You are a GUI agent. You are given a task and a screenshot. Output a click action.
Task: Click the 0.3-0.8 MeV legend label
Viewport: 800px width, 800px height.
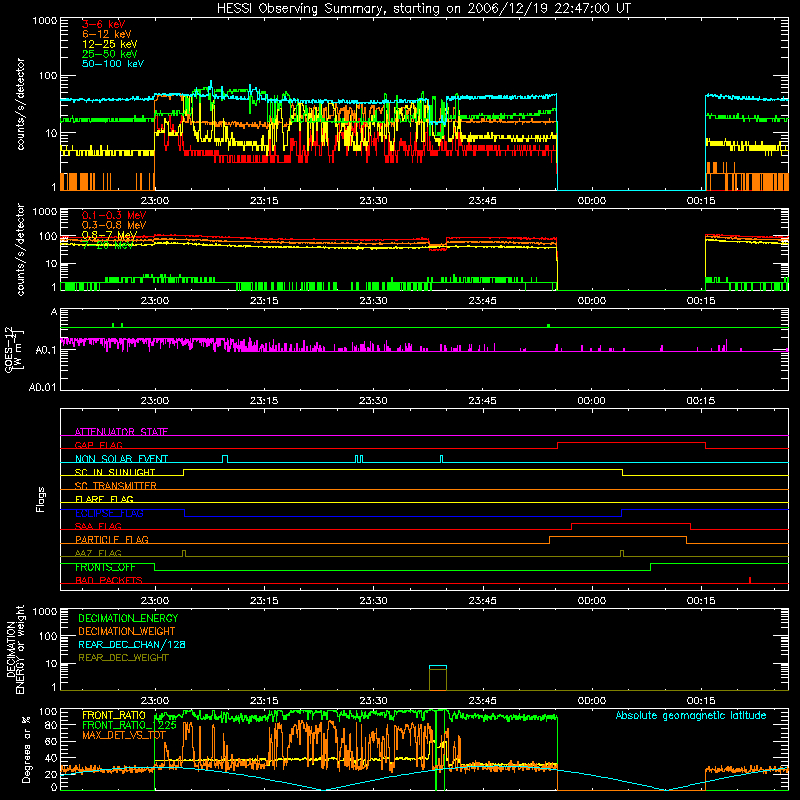point(114,225)
